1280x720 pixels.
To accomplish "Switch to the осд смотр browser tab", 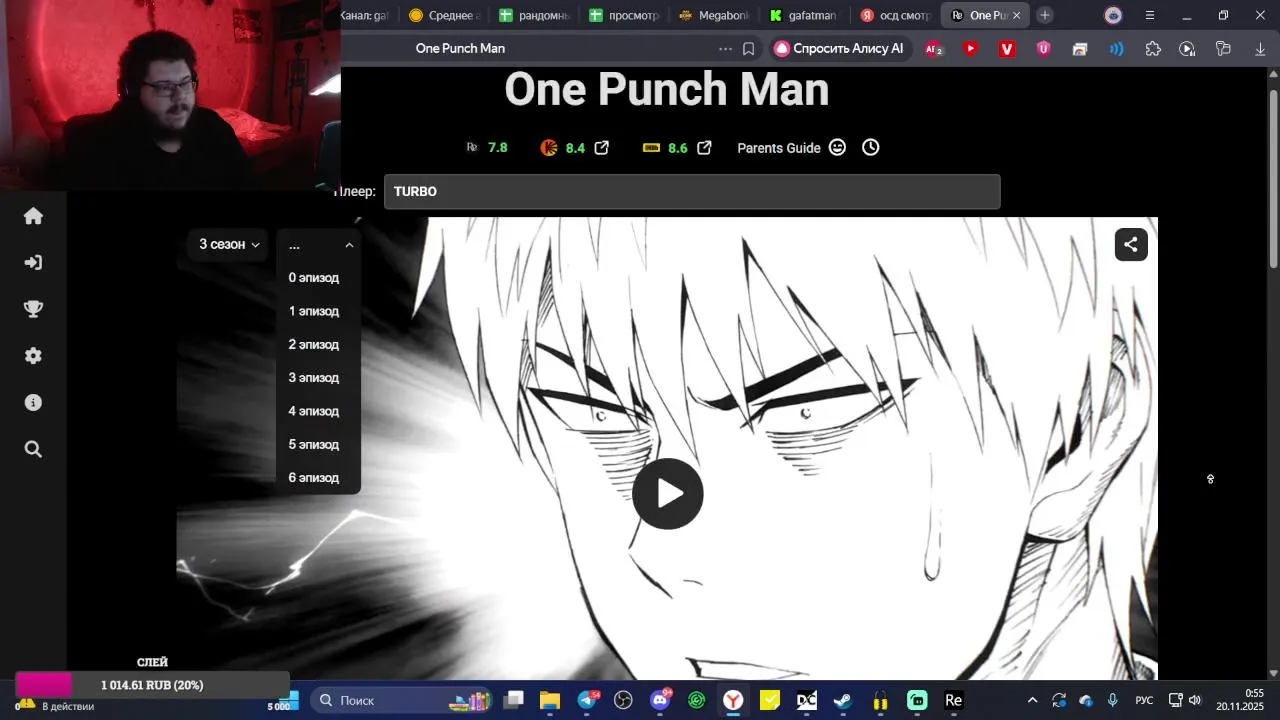I will pyautogui.click(x=895, y=15).
